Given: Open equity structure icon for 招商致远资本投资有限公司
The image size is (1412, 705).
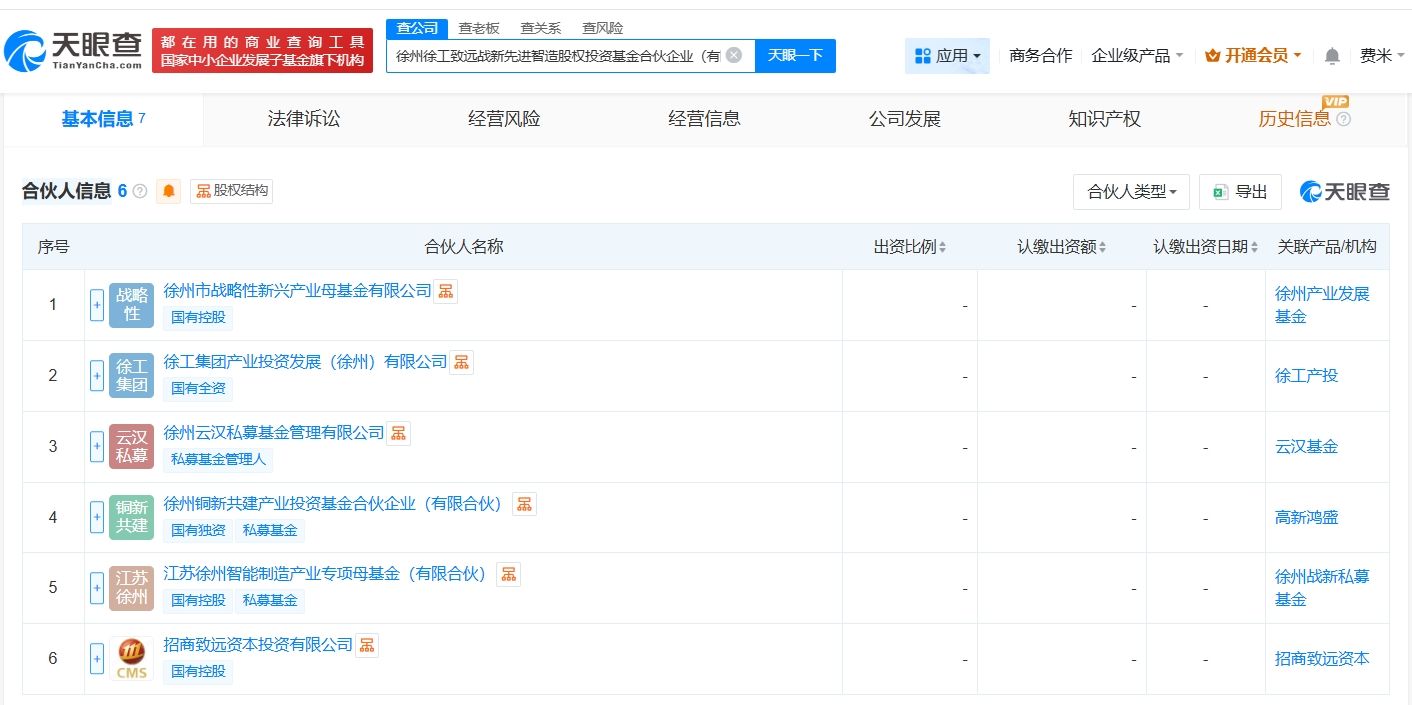Looking at the screenshot, I should [367, 645].
